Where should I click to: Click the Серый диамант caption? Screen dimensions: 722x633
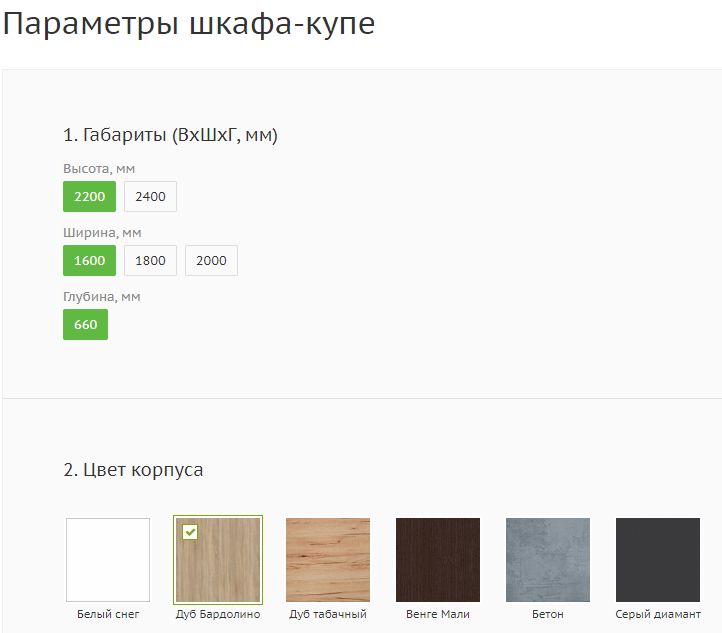point(658,614)
